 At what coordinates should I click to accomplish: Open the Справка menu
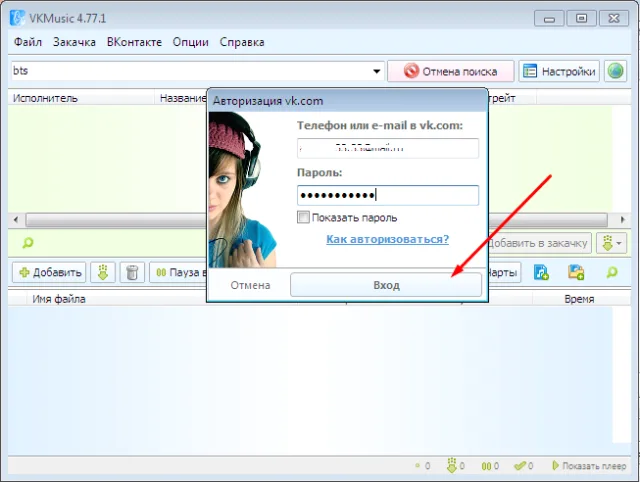pyautogui.click(x=242, y=42)
